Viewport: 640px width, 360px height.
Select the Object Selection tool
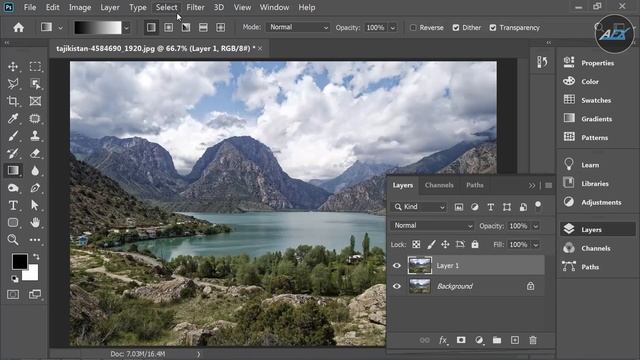[x=35, y=84]
